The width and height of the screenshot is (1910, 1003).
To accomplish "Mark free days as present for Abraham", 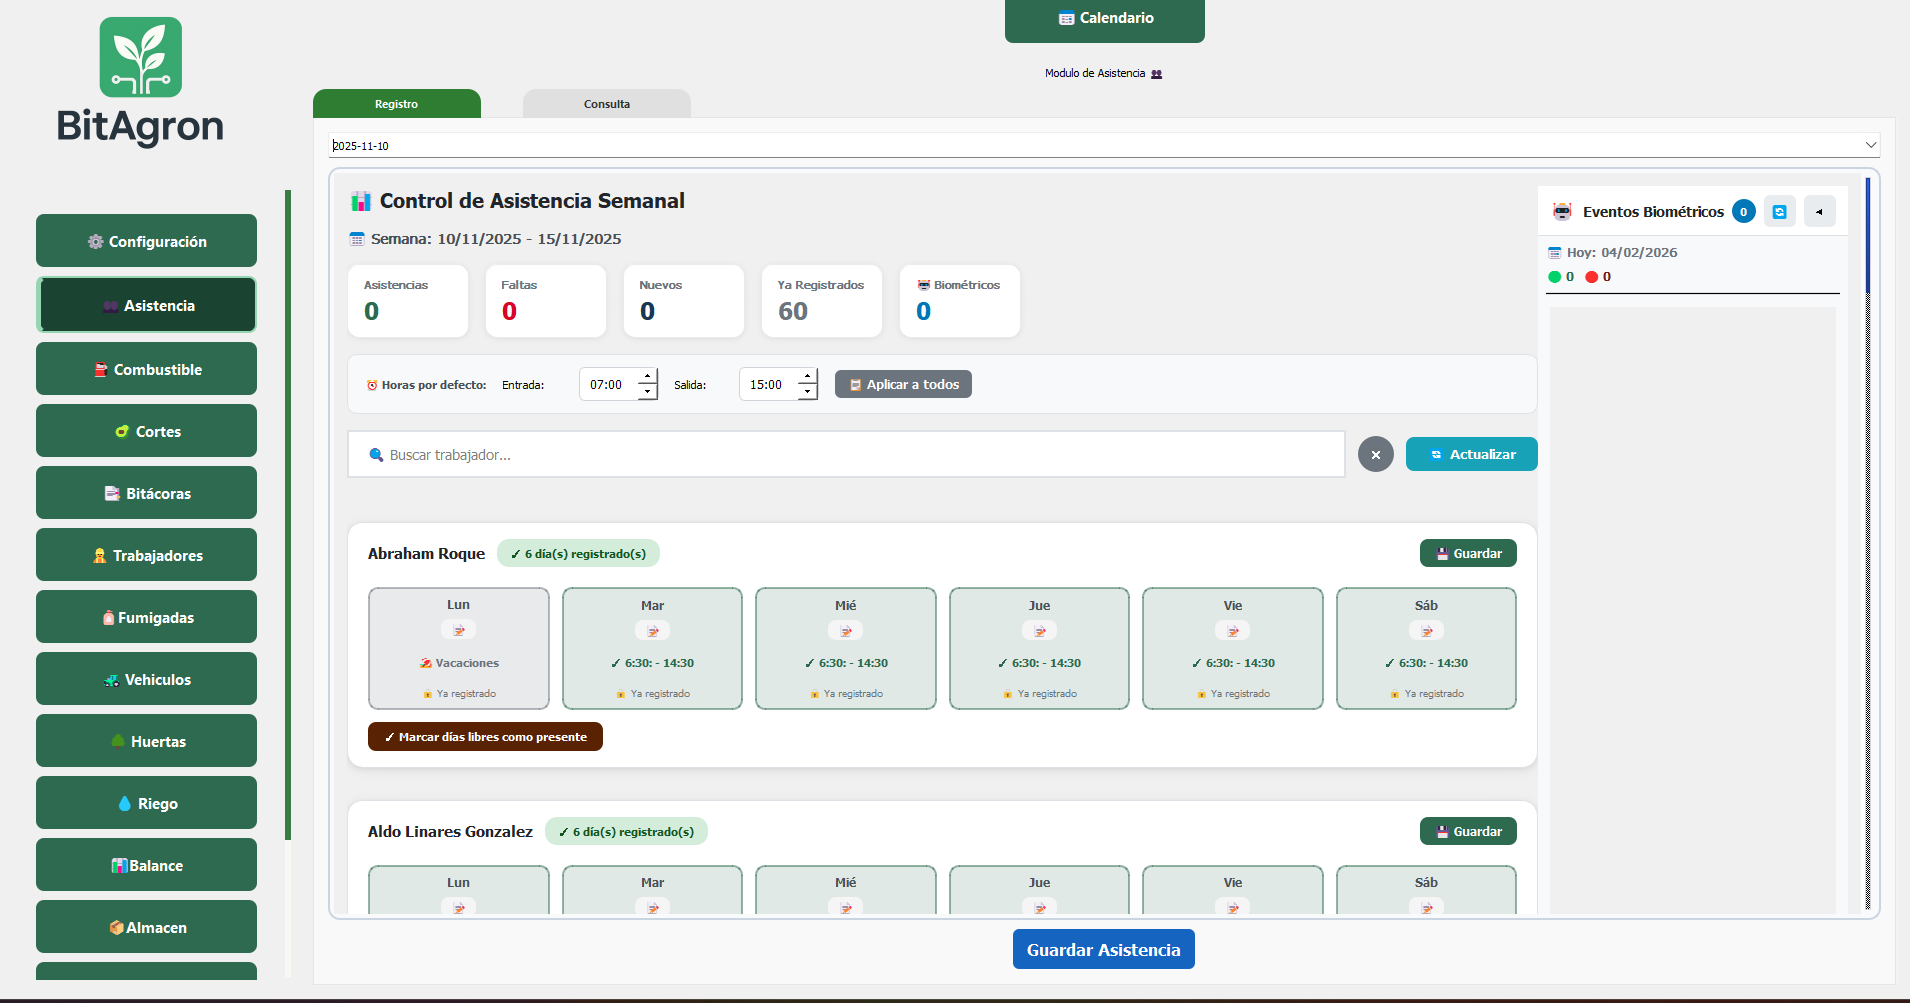I will [485, 736].
